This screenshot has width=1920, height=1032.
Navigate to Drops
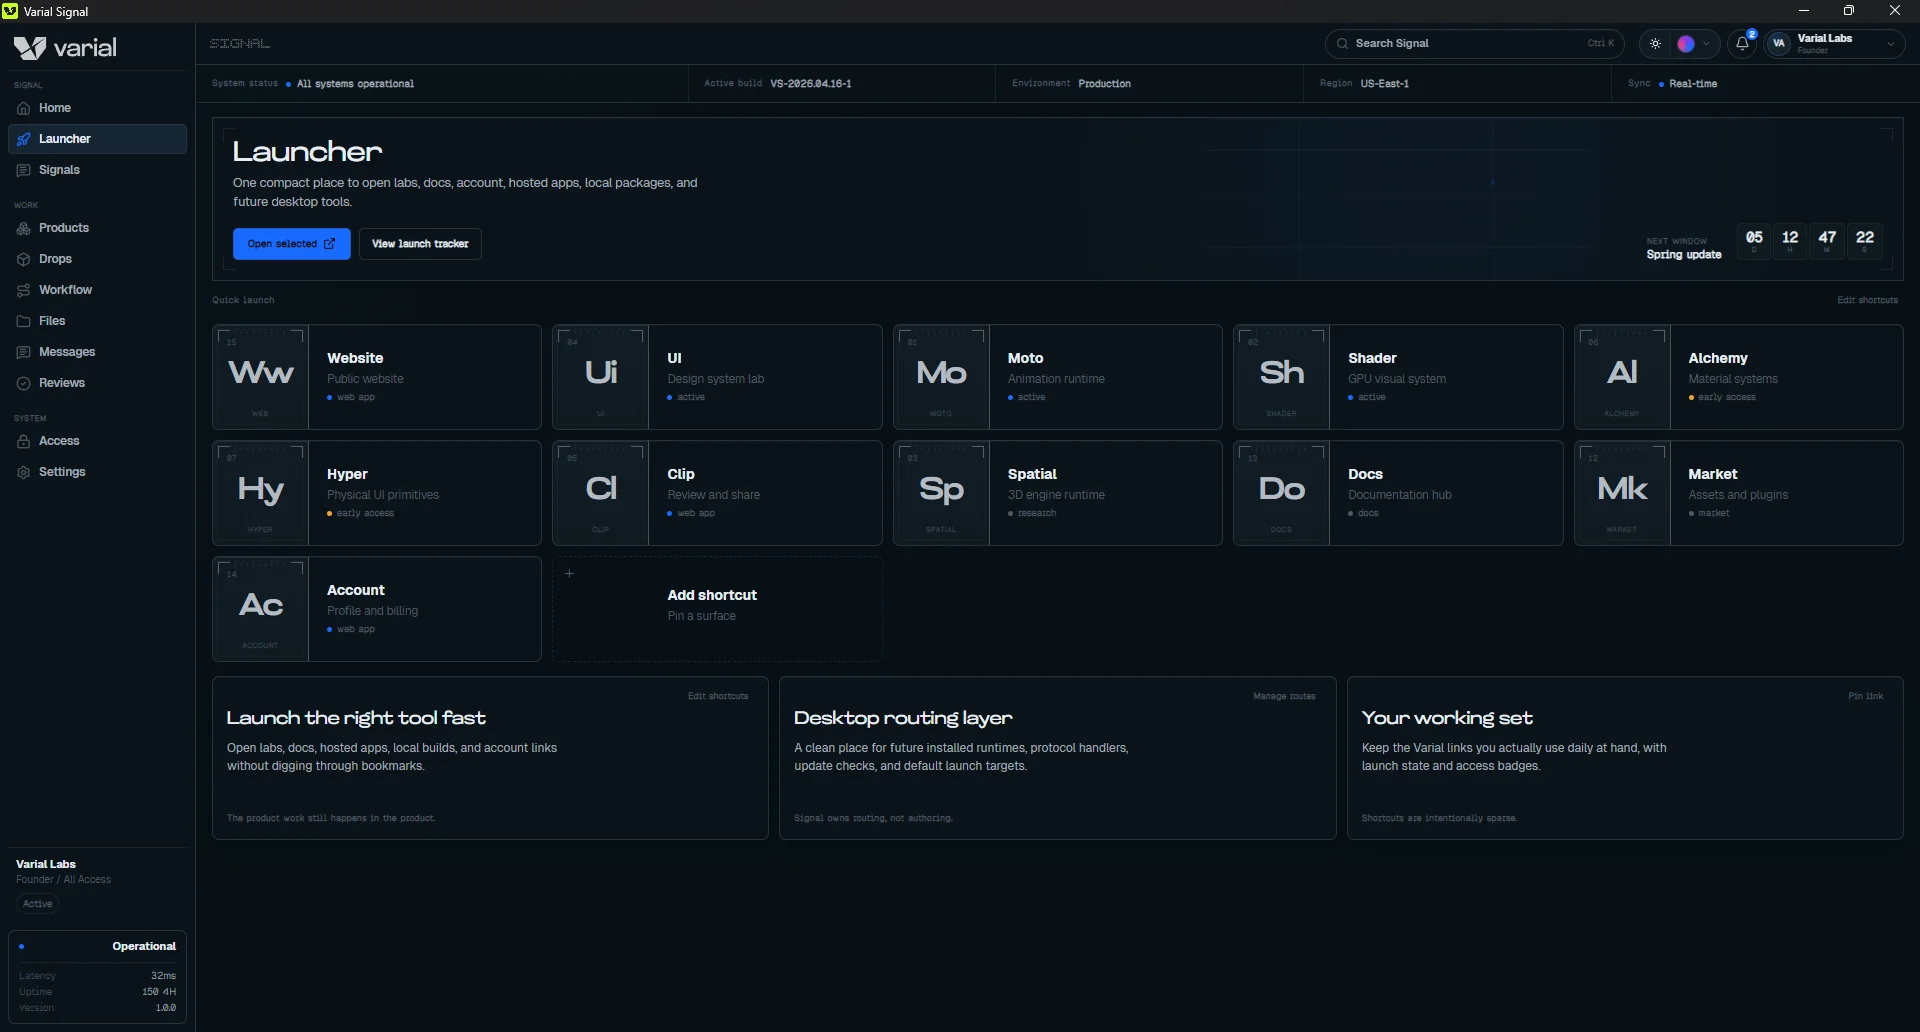pyautogui.click(x=97, y=259)
